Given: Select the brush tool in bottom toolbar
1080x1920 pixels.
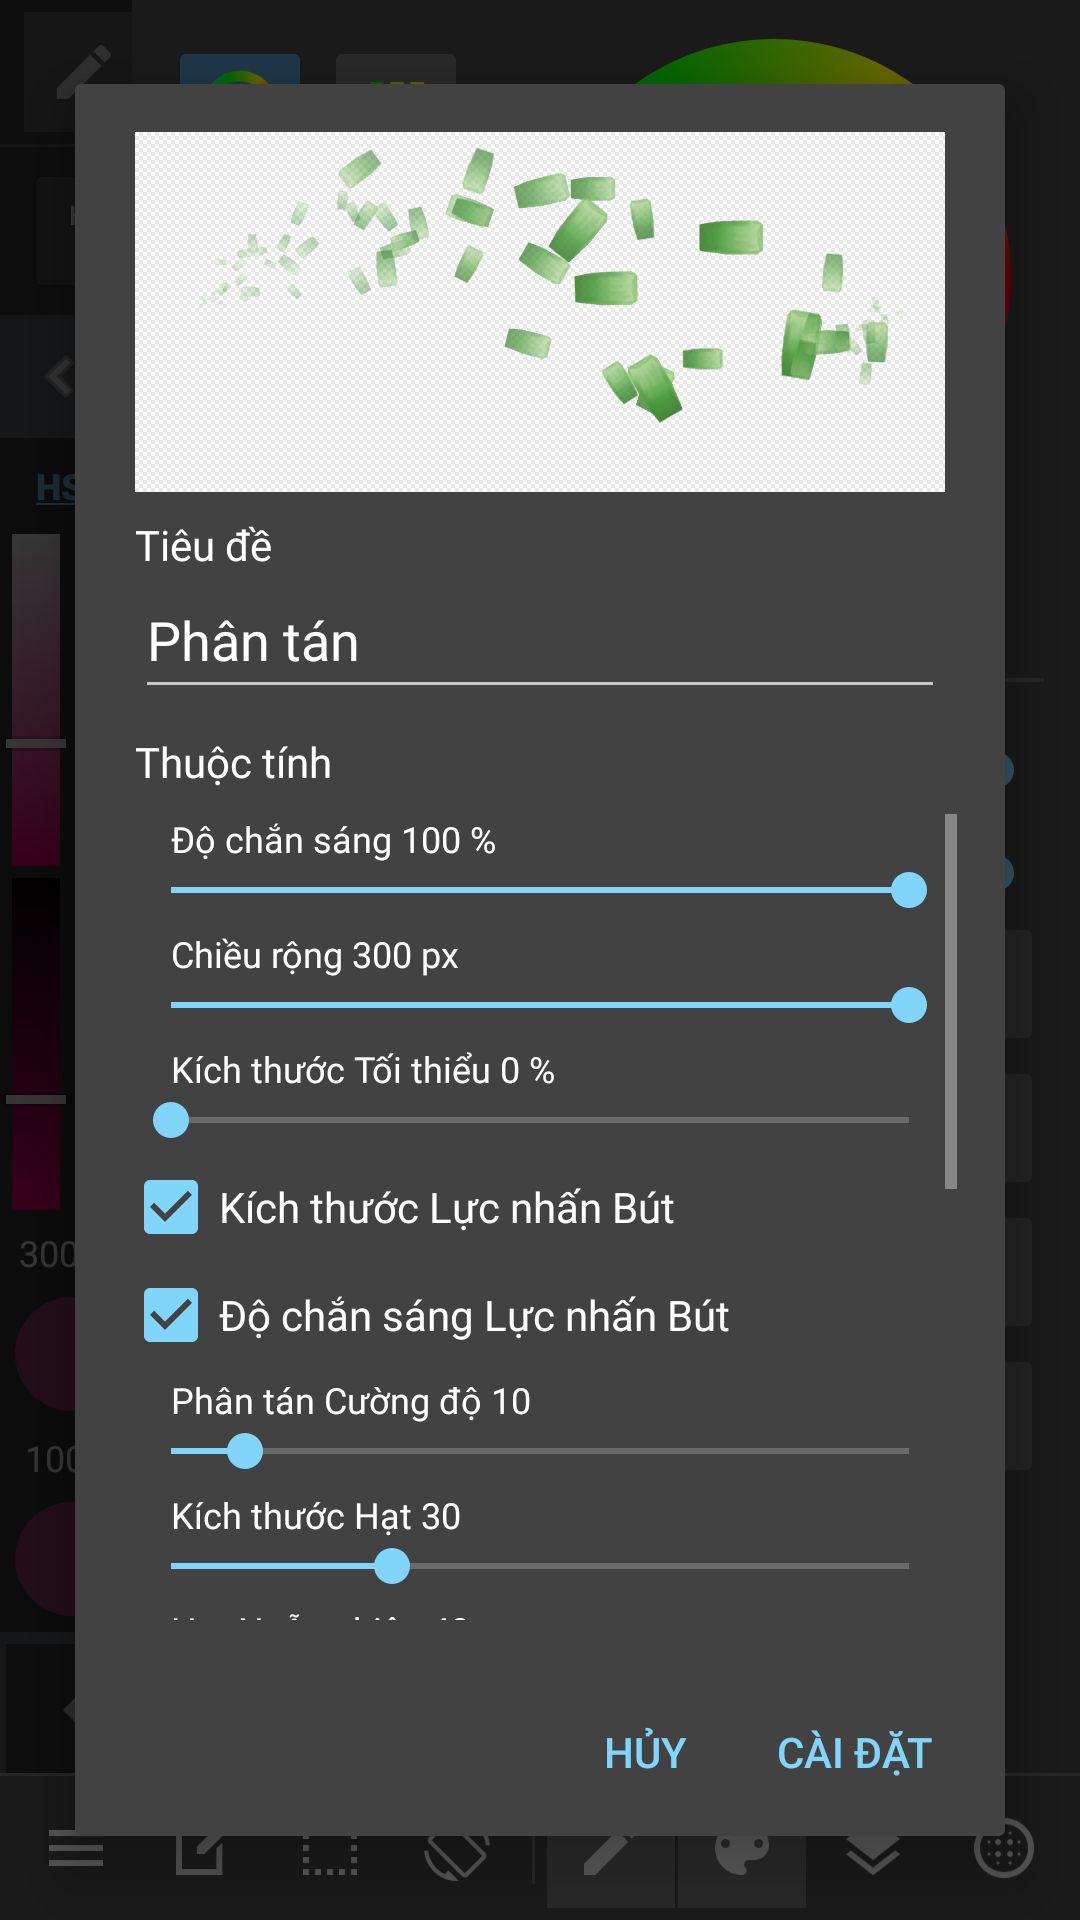Looking at the screenshot, I should click(x=610, y=1854).
